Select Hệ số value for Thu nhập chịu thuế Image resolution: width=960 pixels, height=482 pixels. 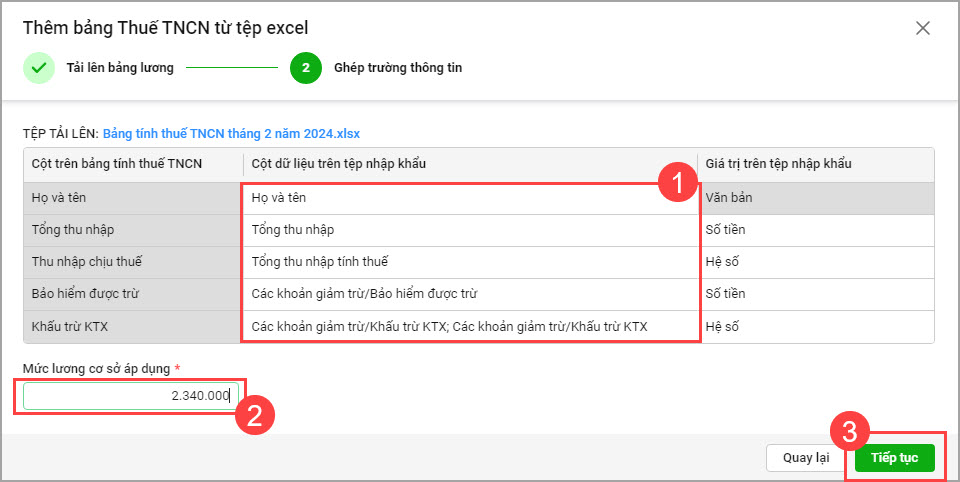723,262
